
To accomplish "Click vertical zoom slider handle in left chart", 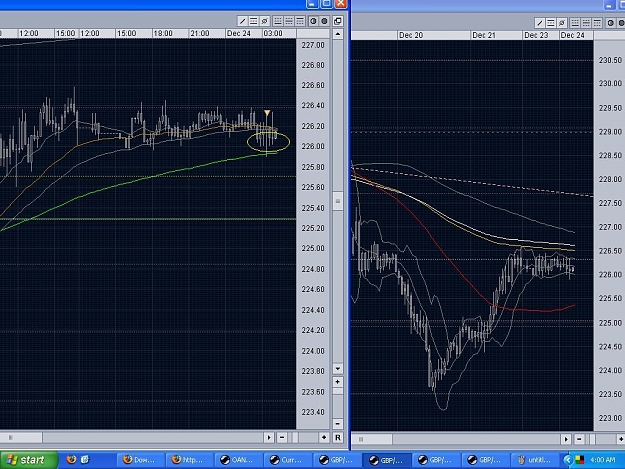I will (x=338, y=391).
